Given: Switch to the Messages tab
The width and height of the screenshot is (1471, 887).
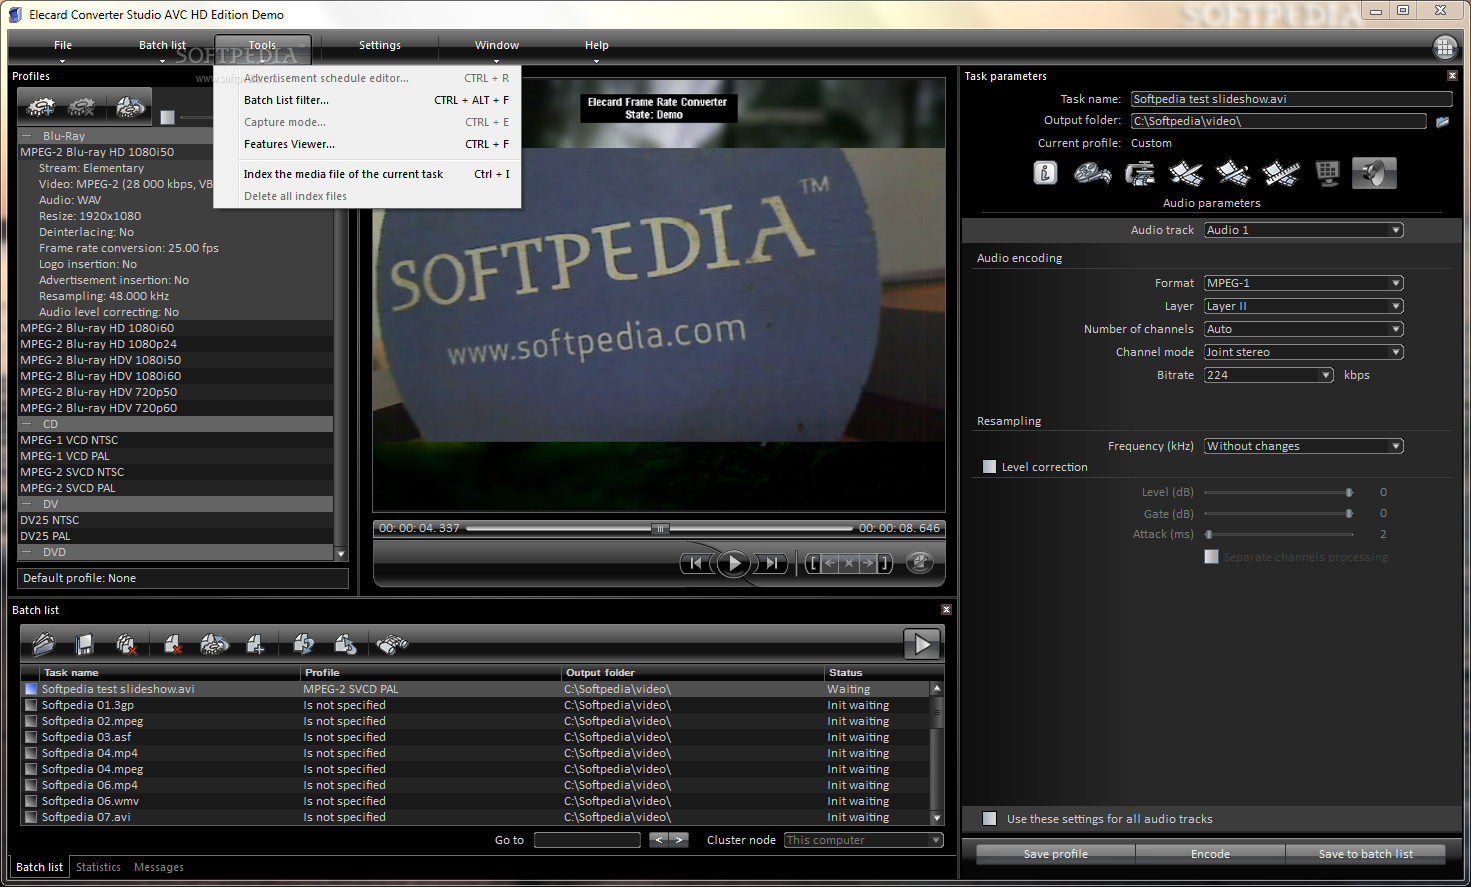Looking at the screenshot, I should coord(159,867).
